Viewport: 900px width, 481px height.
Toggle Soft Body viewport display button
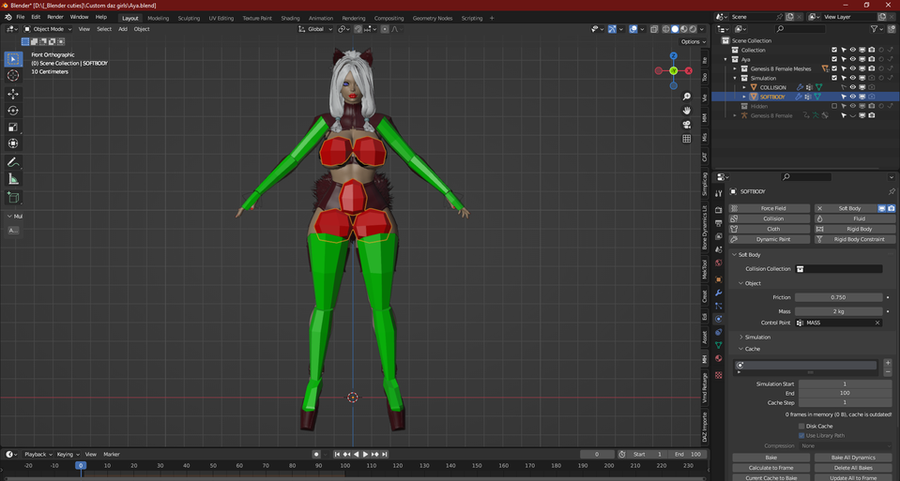point(882,208)
